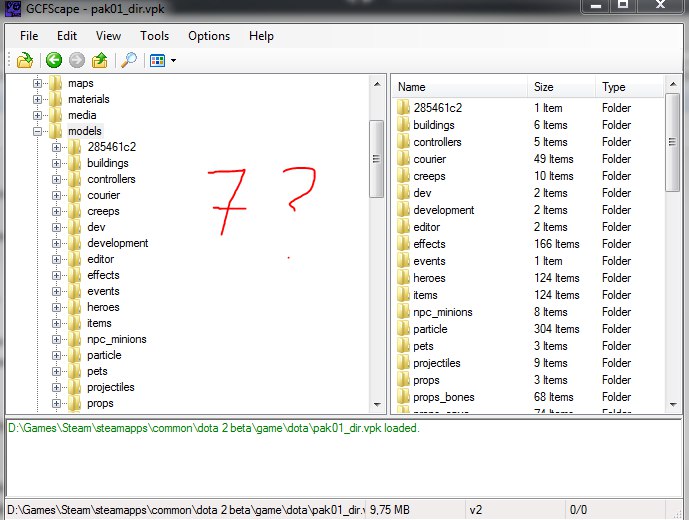
Task: Click the view style grid icon
Action: 157,60
